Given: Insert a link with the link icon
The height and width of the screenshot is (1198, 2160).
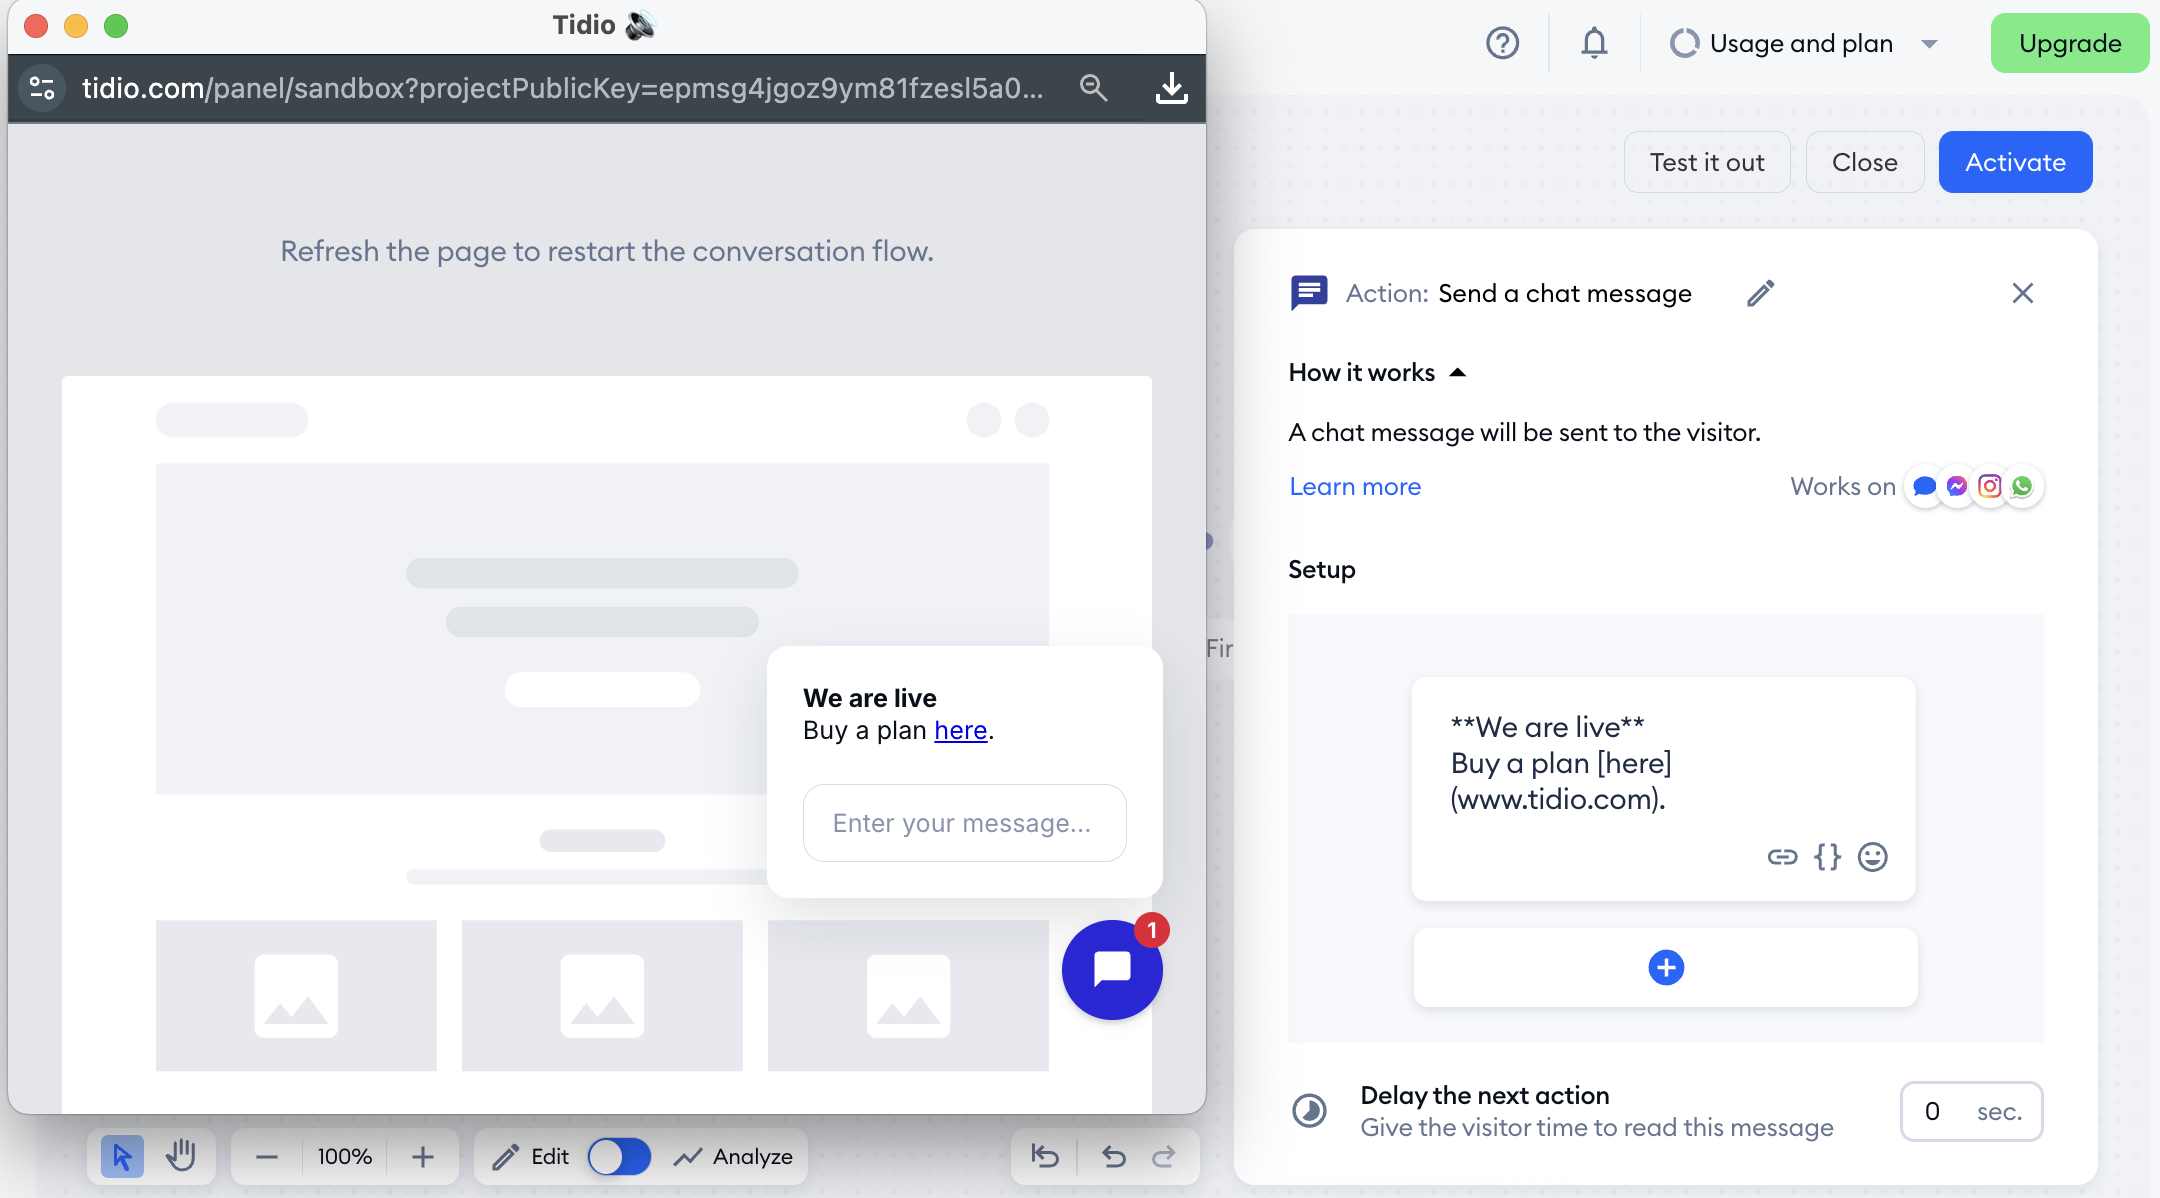Looking at the screenshot, I should coord(1782,857).
